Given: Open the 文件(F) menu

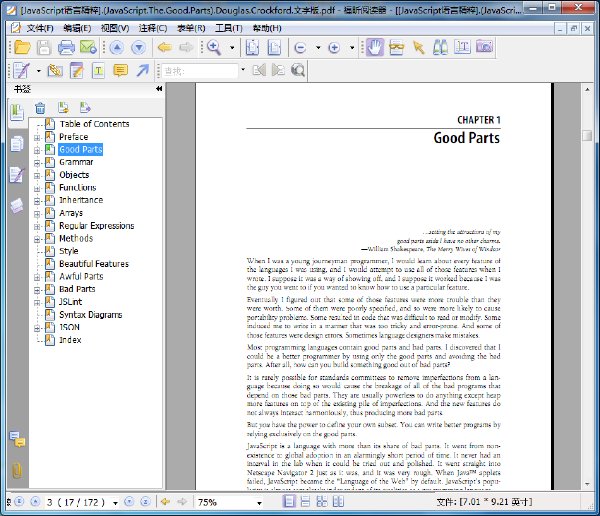Looking at the screenshot, I should (x=39, y=28).
